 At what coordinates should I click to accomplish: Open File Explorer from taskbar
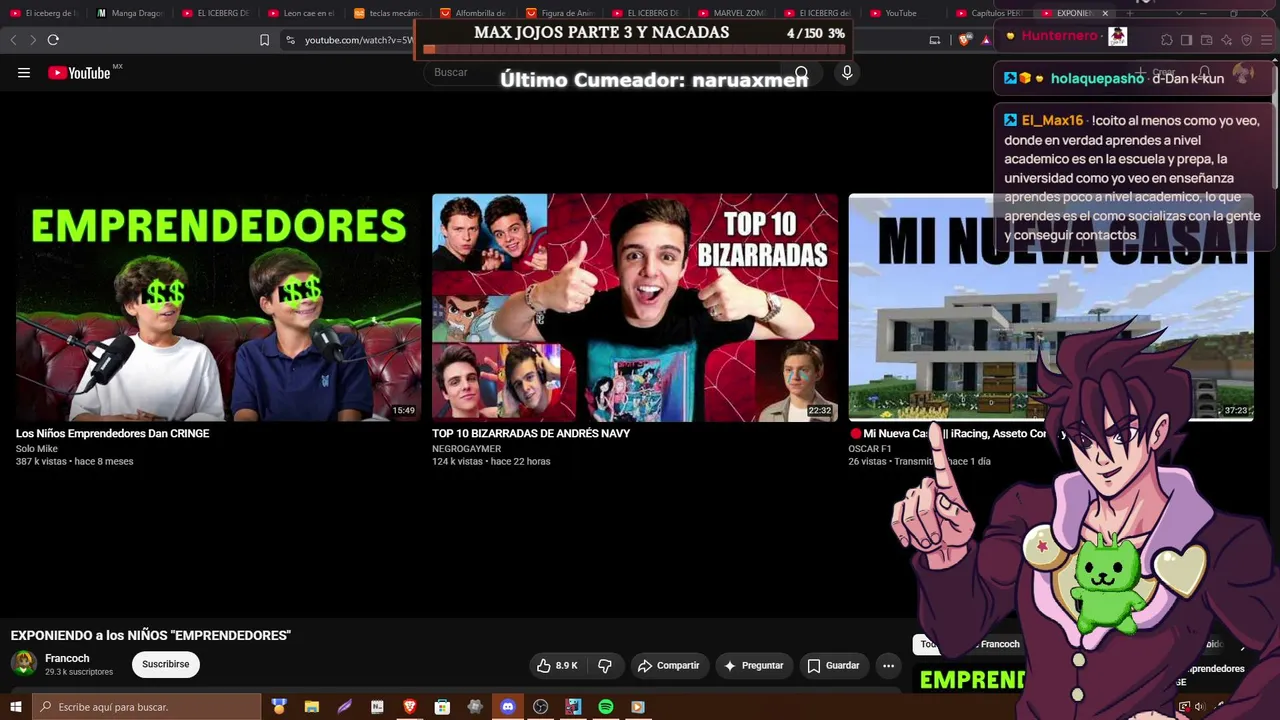click(x=312, y=707)
